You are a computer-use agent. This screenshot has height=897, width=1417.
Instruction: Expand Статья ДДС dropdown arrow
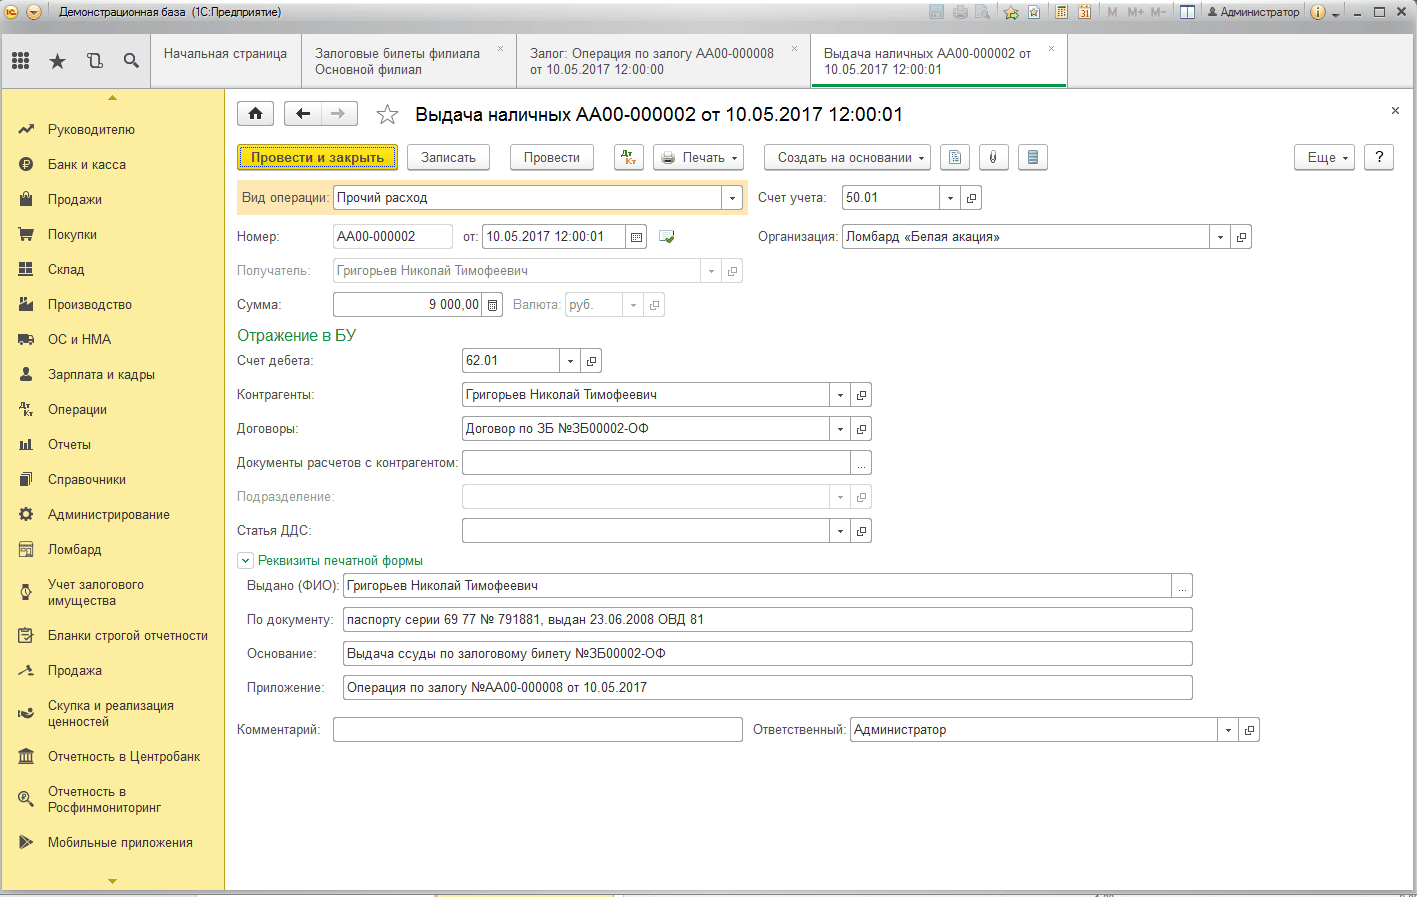tap(840, 531)
